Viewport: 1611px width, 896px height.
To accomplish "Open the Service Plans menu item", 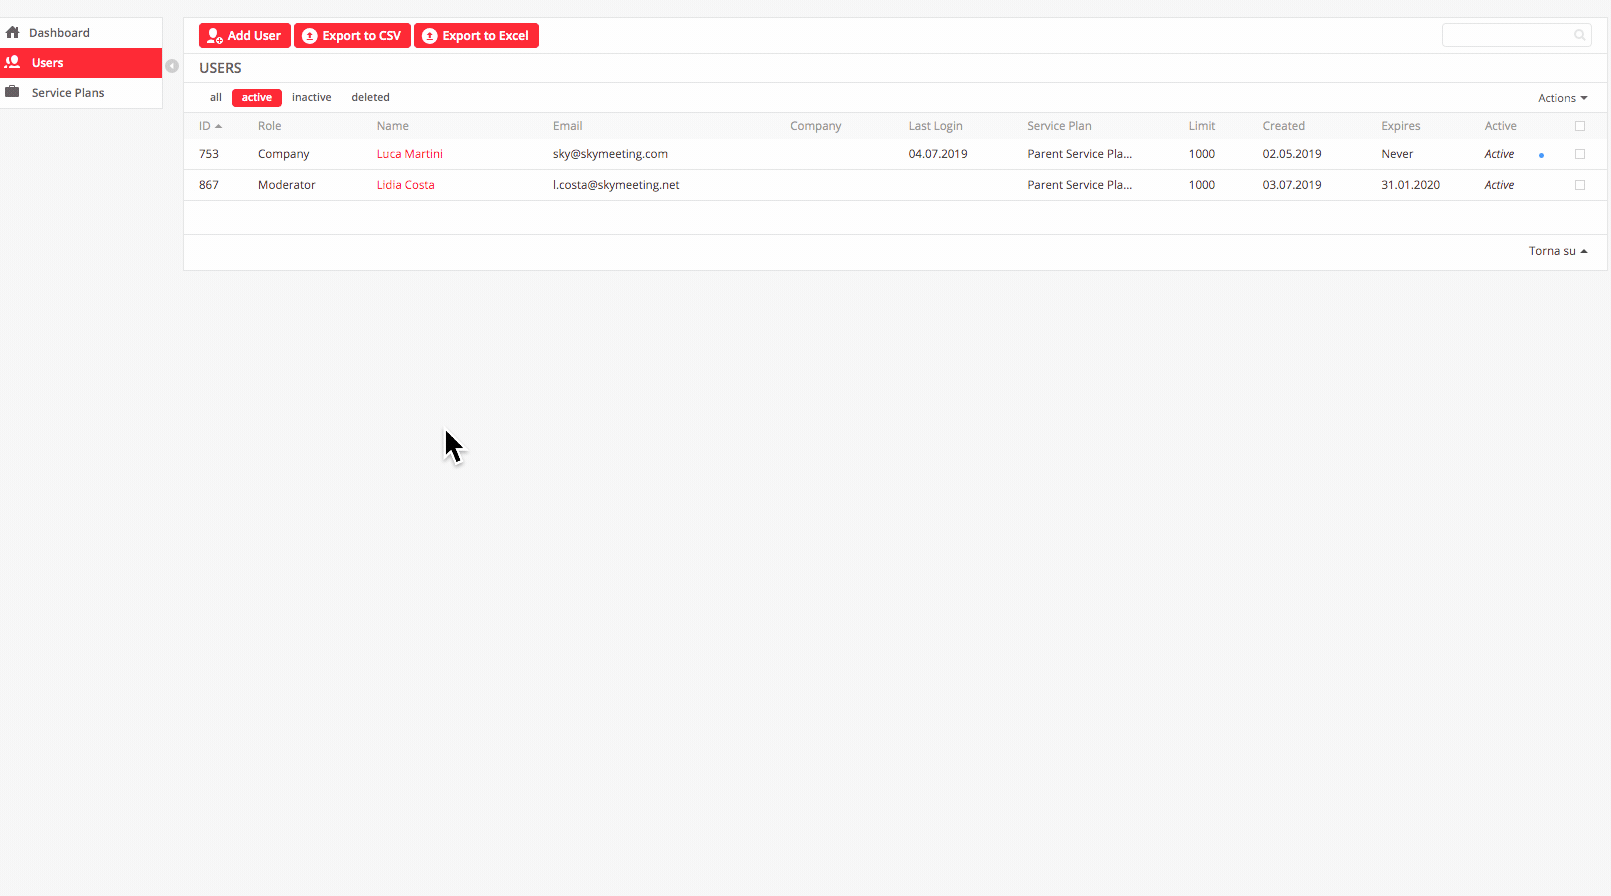I will pyautogui.click(x=81, y=92).
